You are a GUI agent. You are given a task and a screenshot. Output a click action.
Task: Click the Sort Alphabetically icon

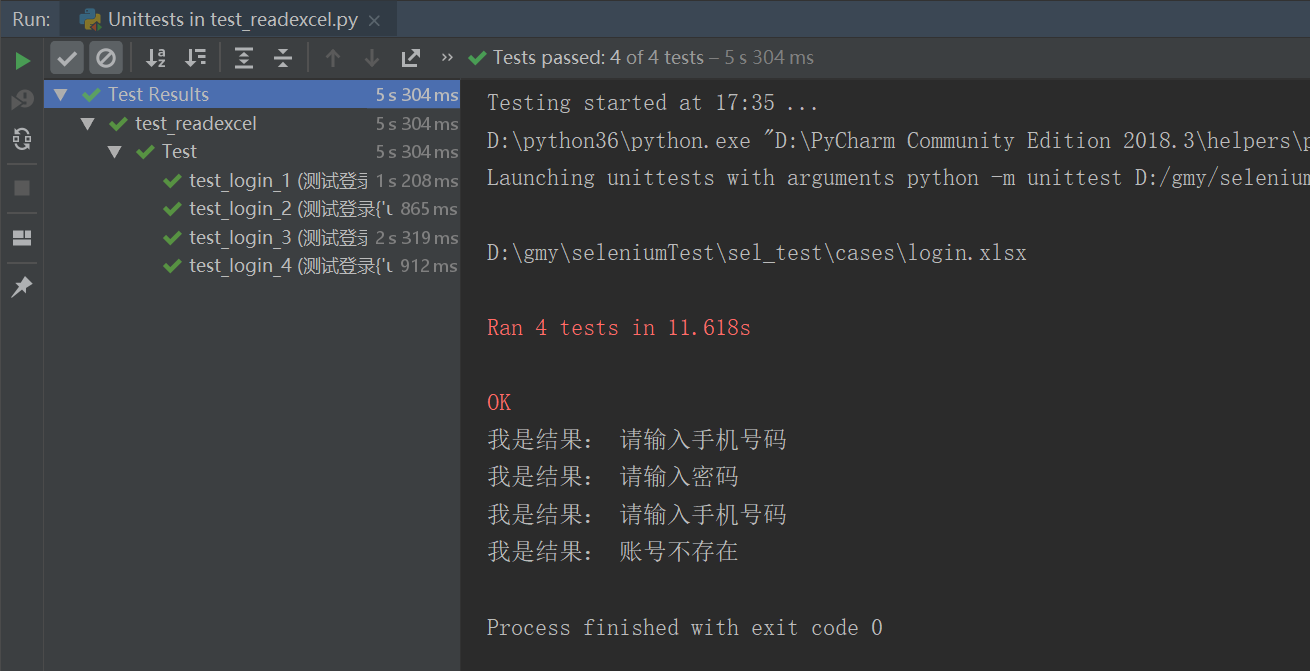coord(156,58)
